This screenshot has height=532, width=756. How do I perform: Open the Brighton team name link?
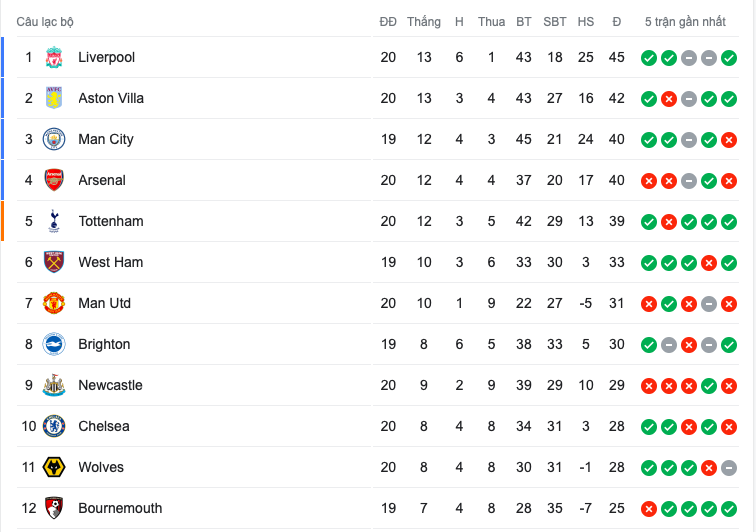(104, 344)
